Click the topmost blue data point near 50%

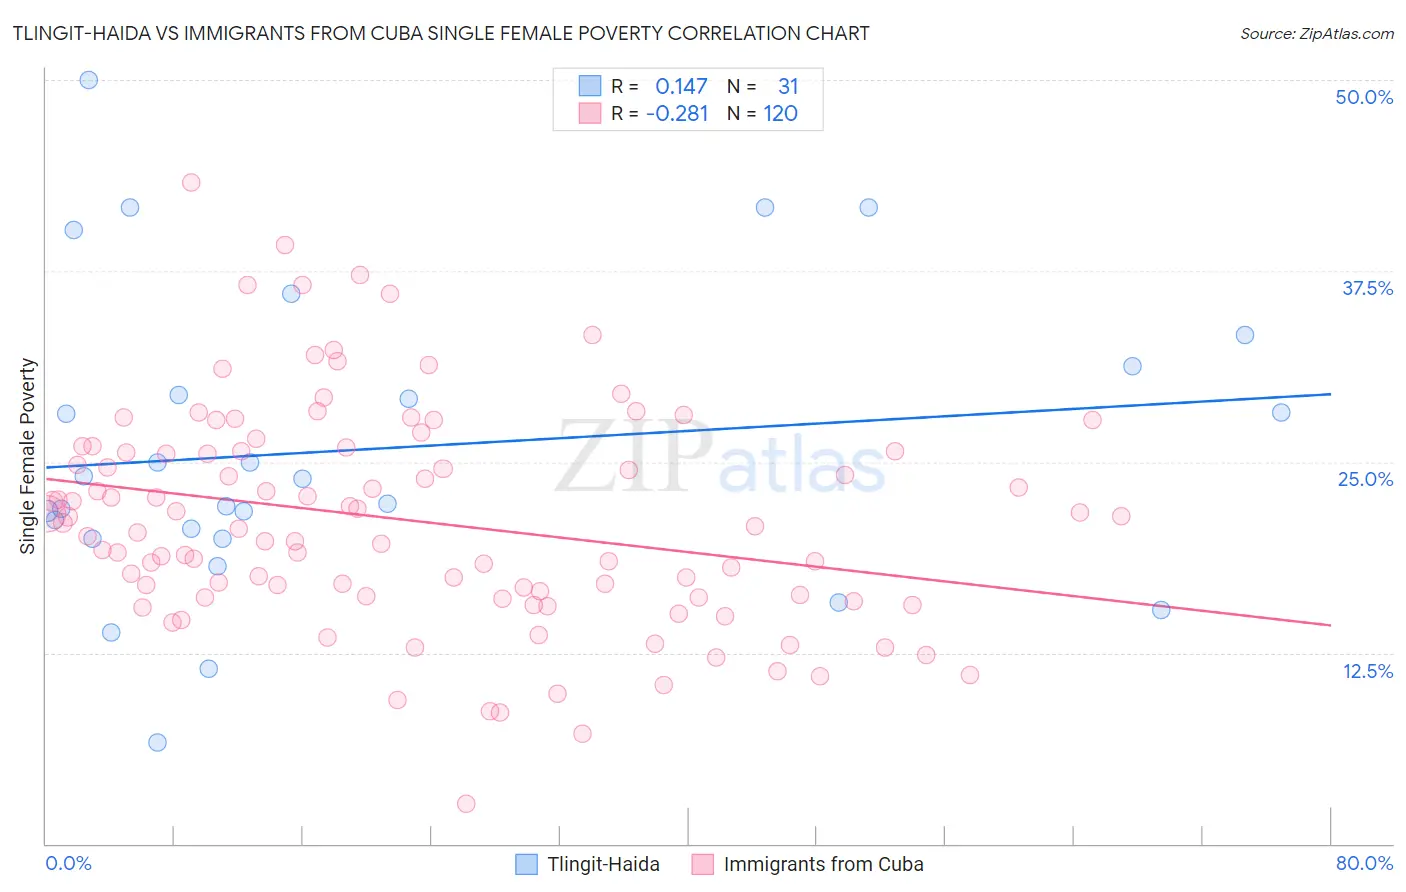[88, 80]
